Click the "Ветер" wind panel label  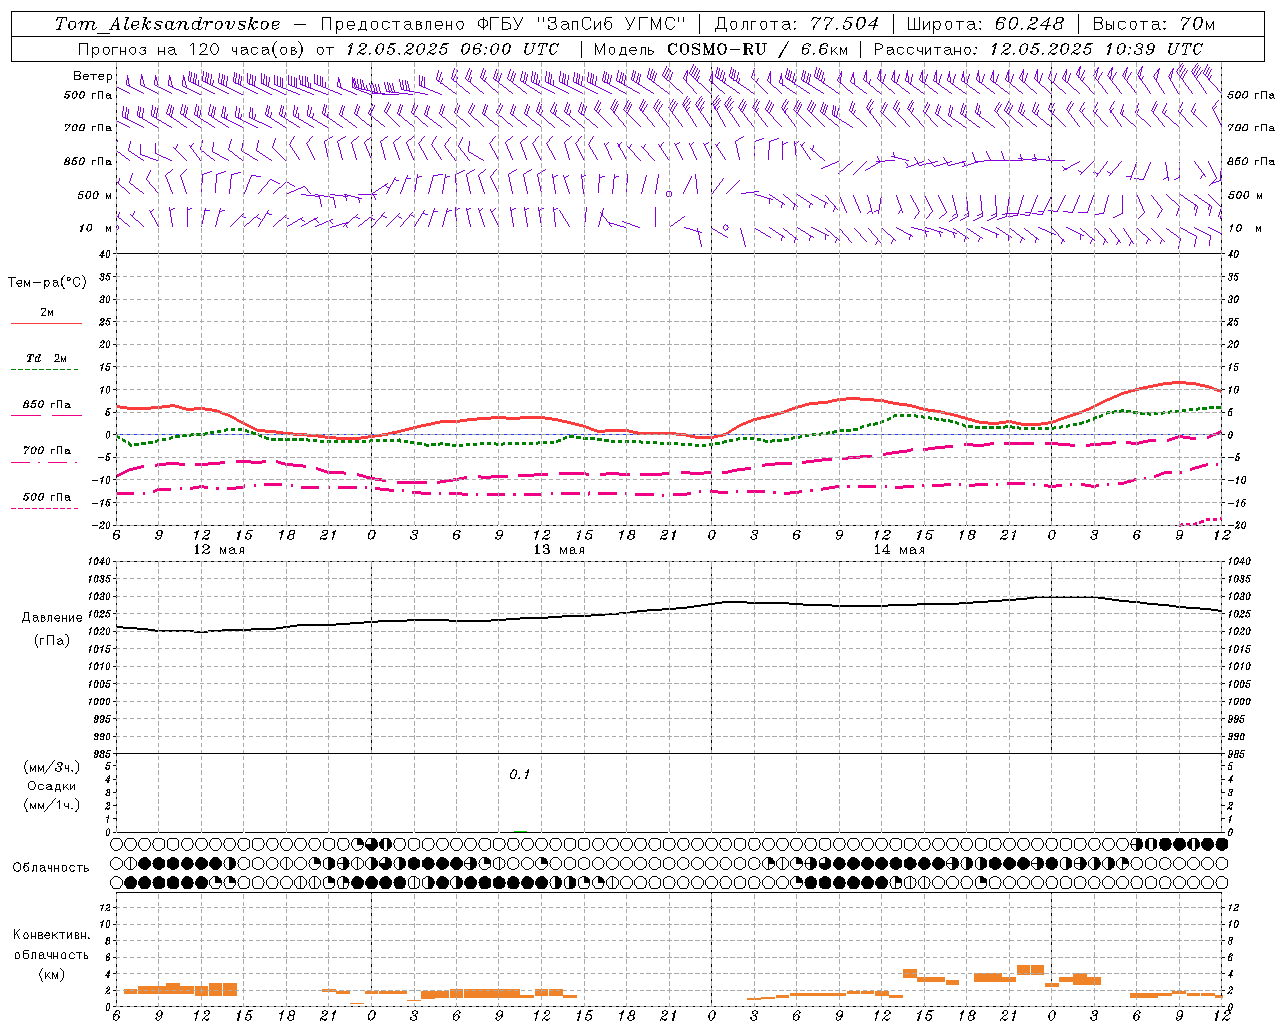point(92,76)
